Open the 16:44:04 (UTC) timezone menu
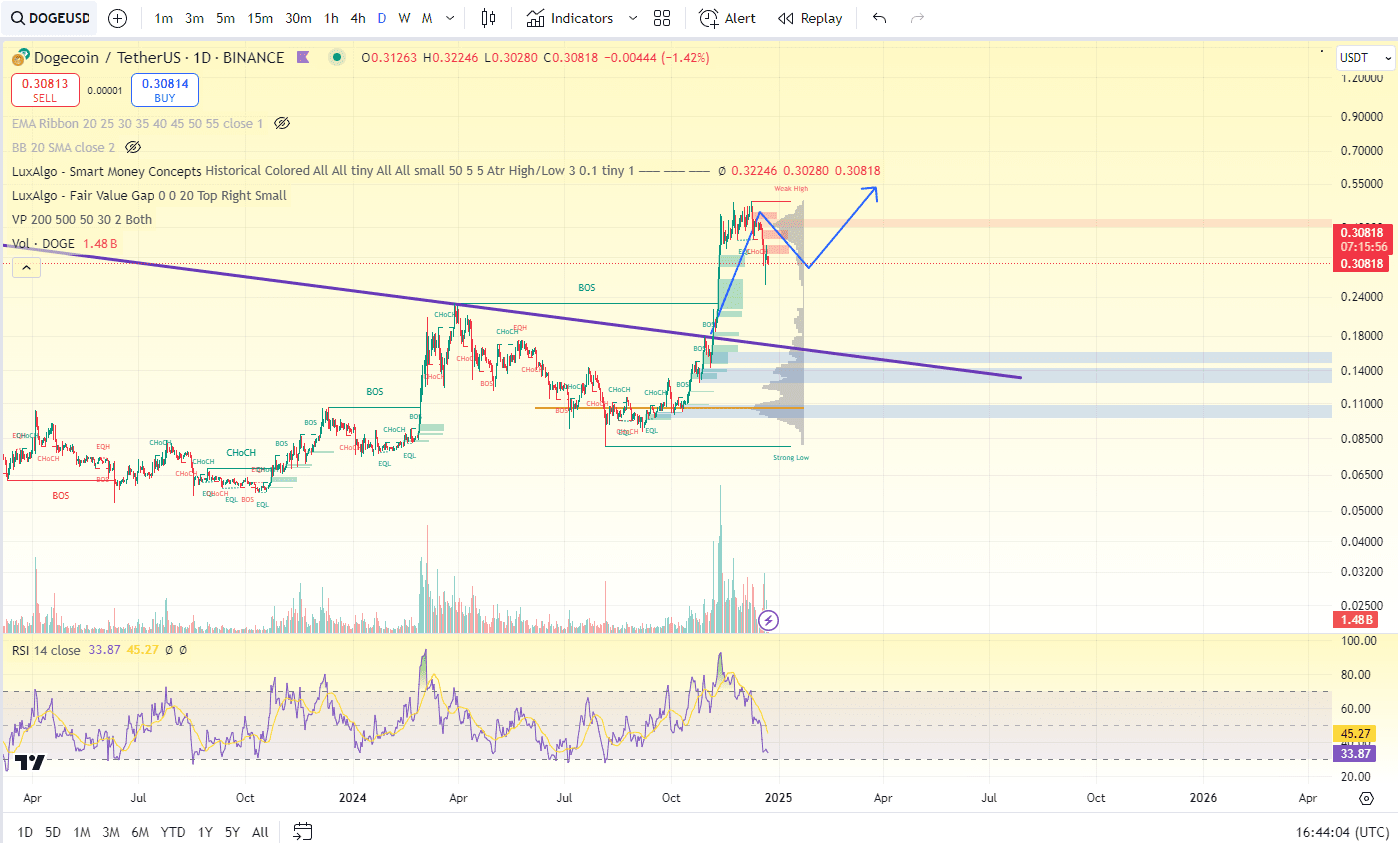The image size is (1398, 843). [x=1340, y=832]
